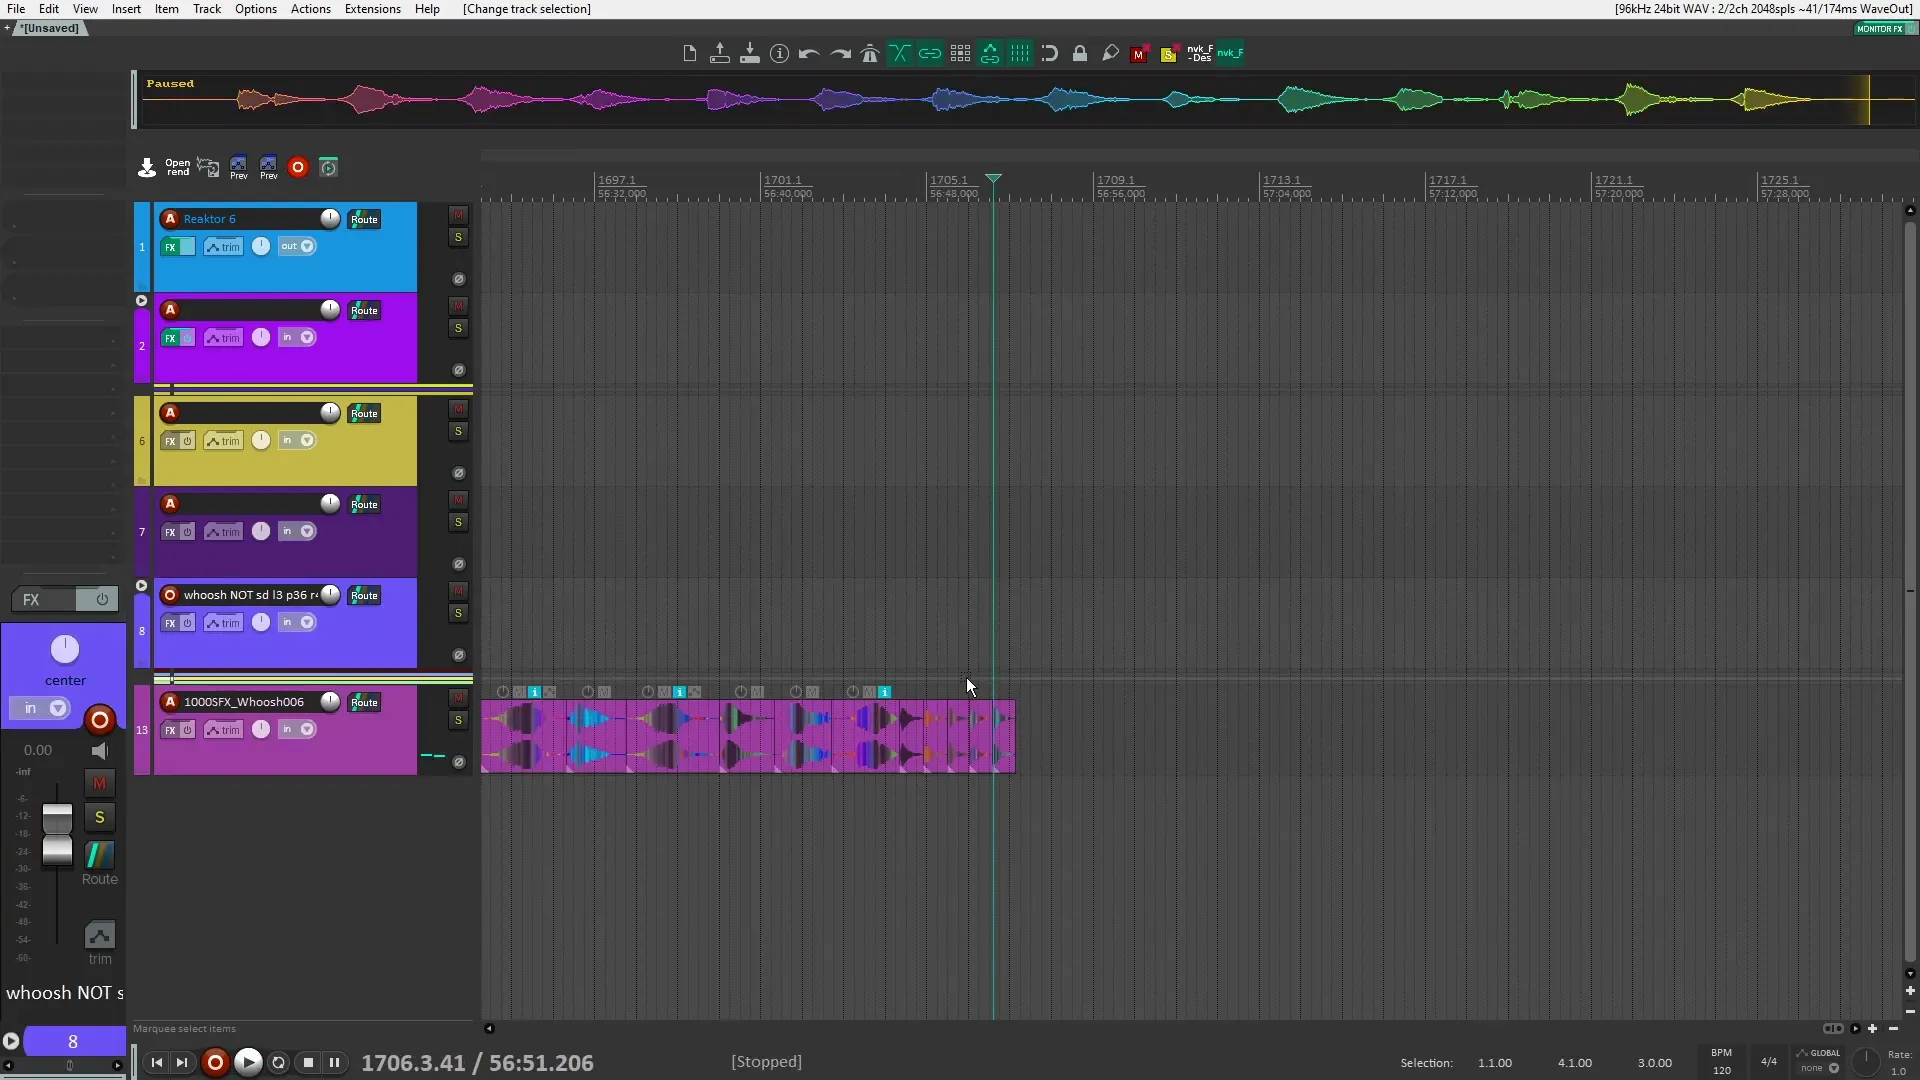This screenshot has height=1080, width=1920.
Task: Unsolo all tracks with yellow S icon
Action: [x=1169, y=55]
